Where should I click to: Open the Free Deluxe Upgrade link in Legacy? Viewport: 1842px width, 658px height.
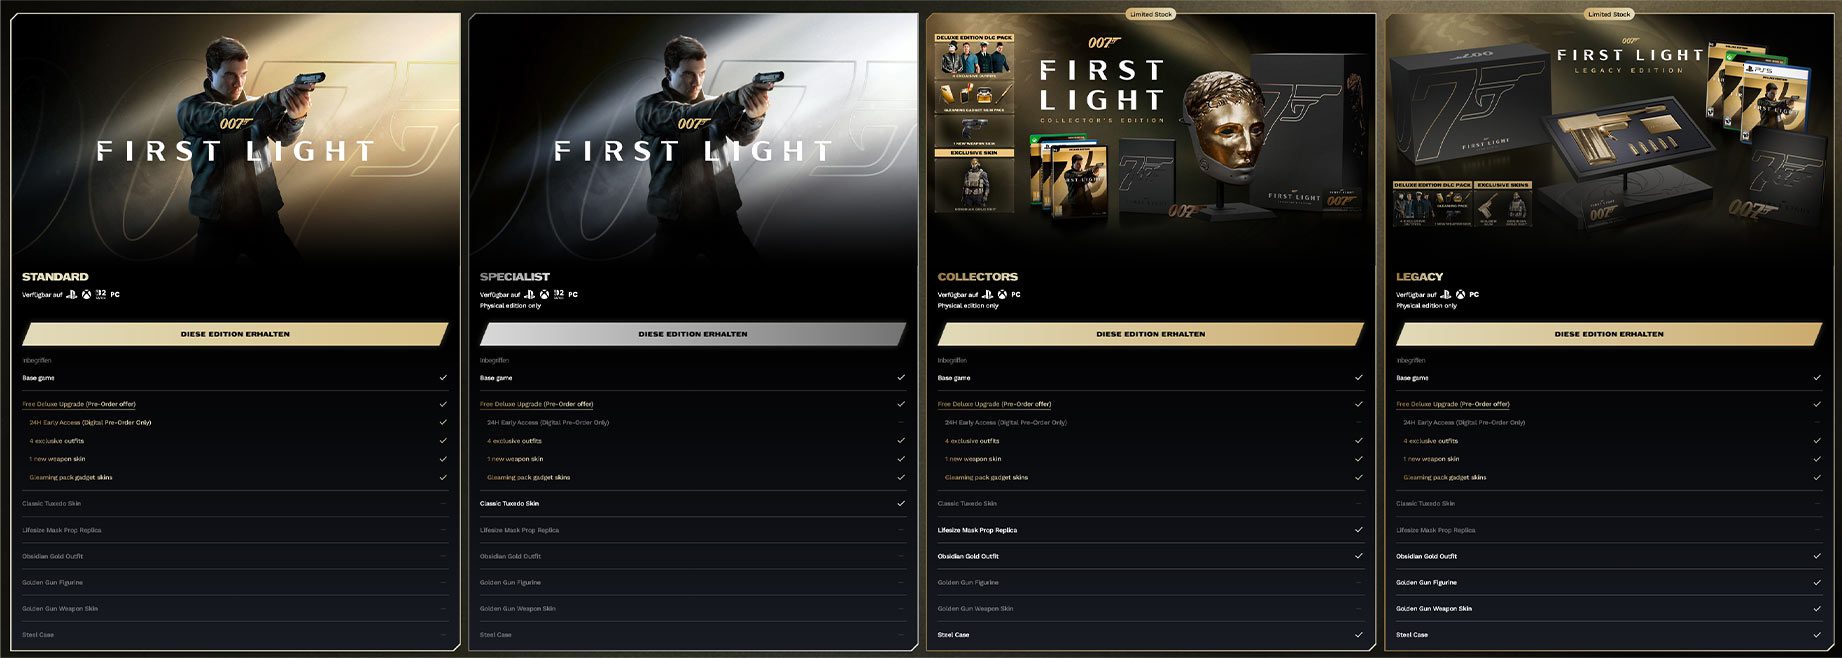1453,404
